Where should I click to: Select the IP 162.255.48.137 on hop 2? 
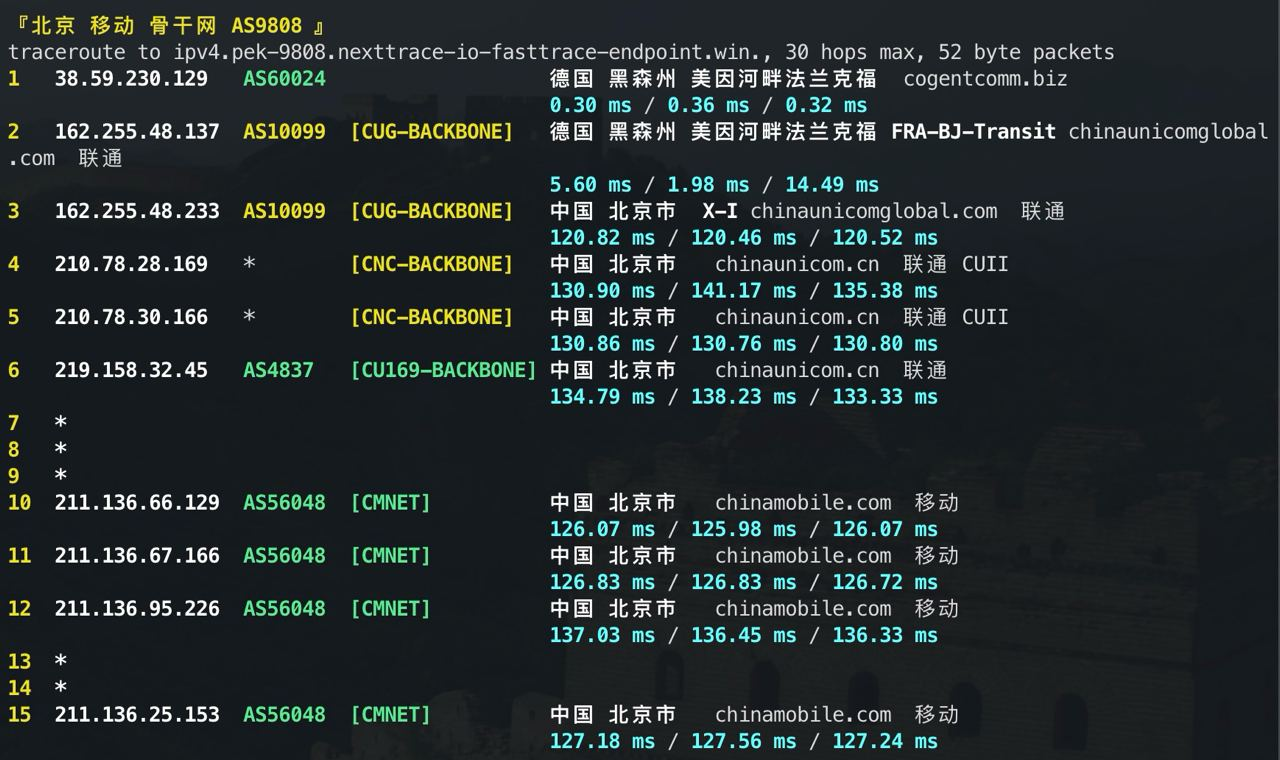click(x=137, y=131)
